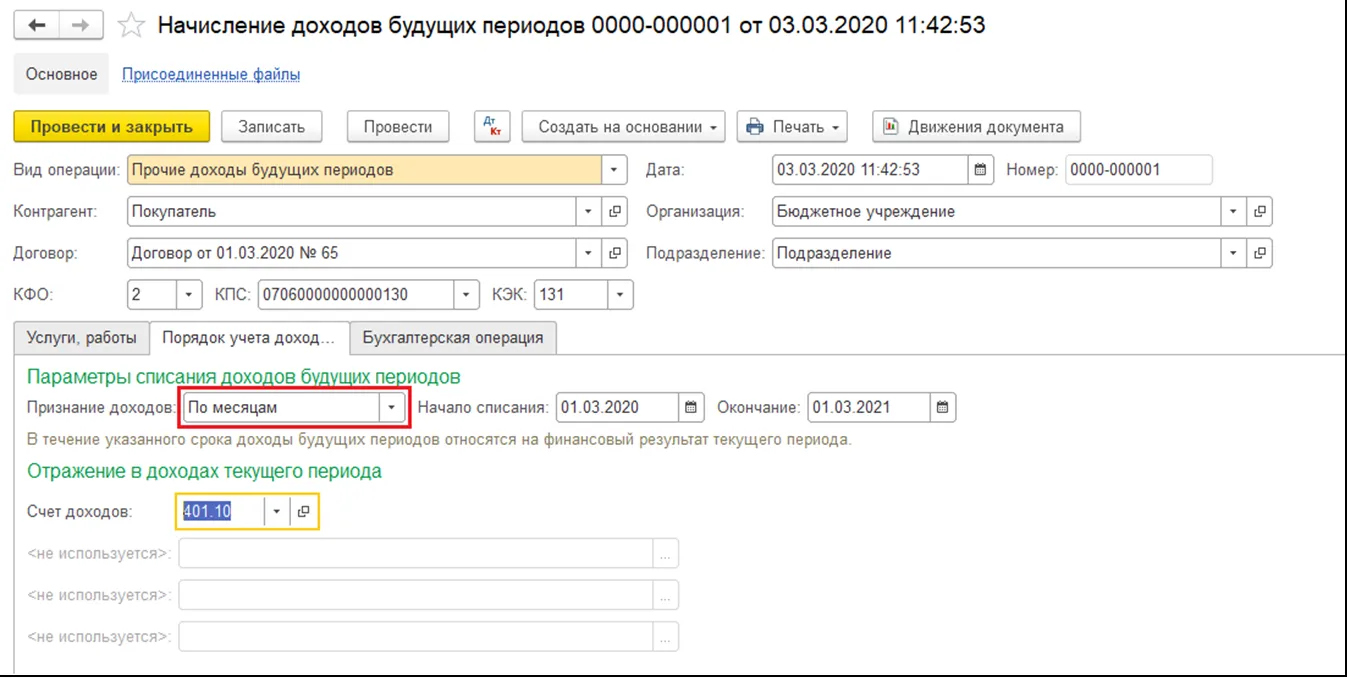Expand Контрагент dropdown arrow
Screen dimensions: 1350x678
pyautogui.click(x=590, y=212)
